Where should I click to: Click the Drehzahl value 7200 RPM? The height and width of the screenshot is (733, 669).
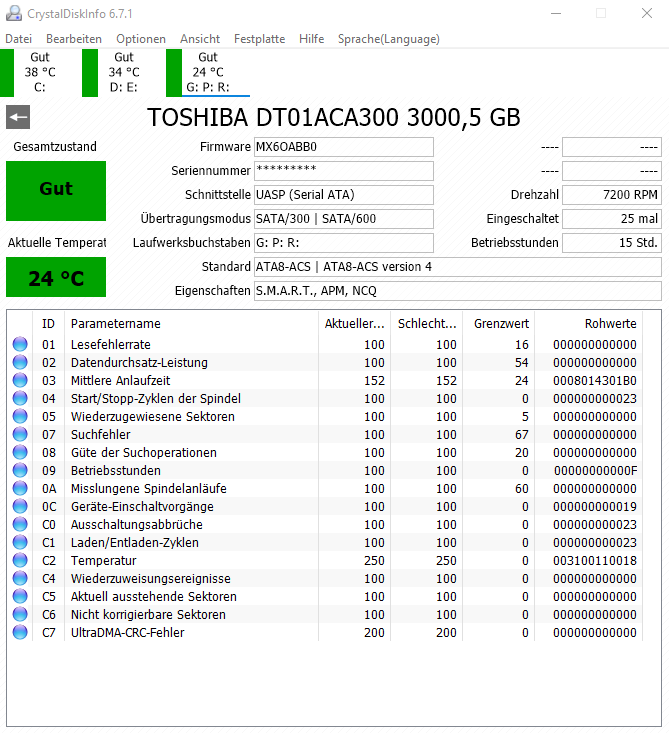pos(612,194)
